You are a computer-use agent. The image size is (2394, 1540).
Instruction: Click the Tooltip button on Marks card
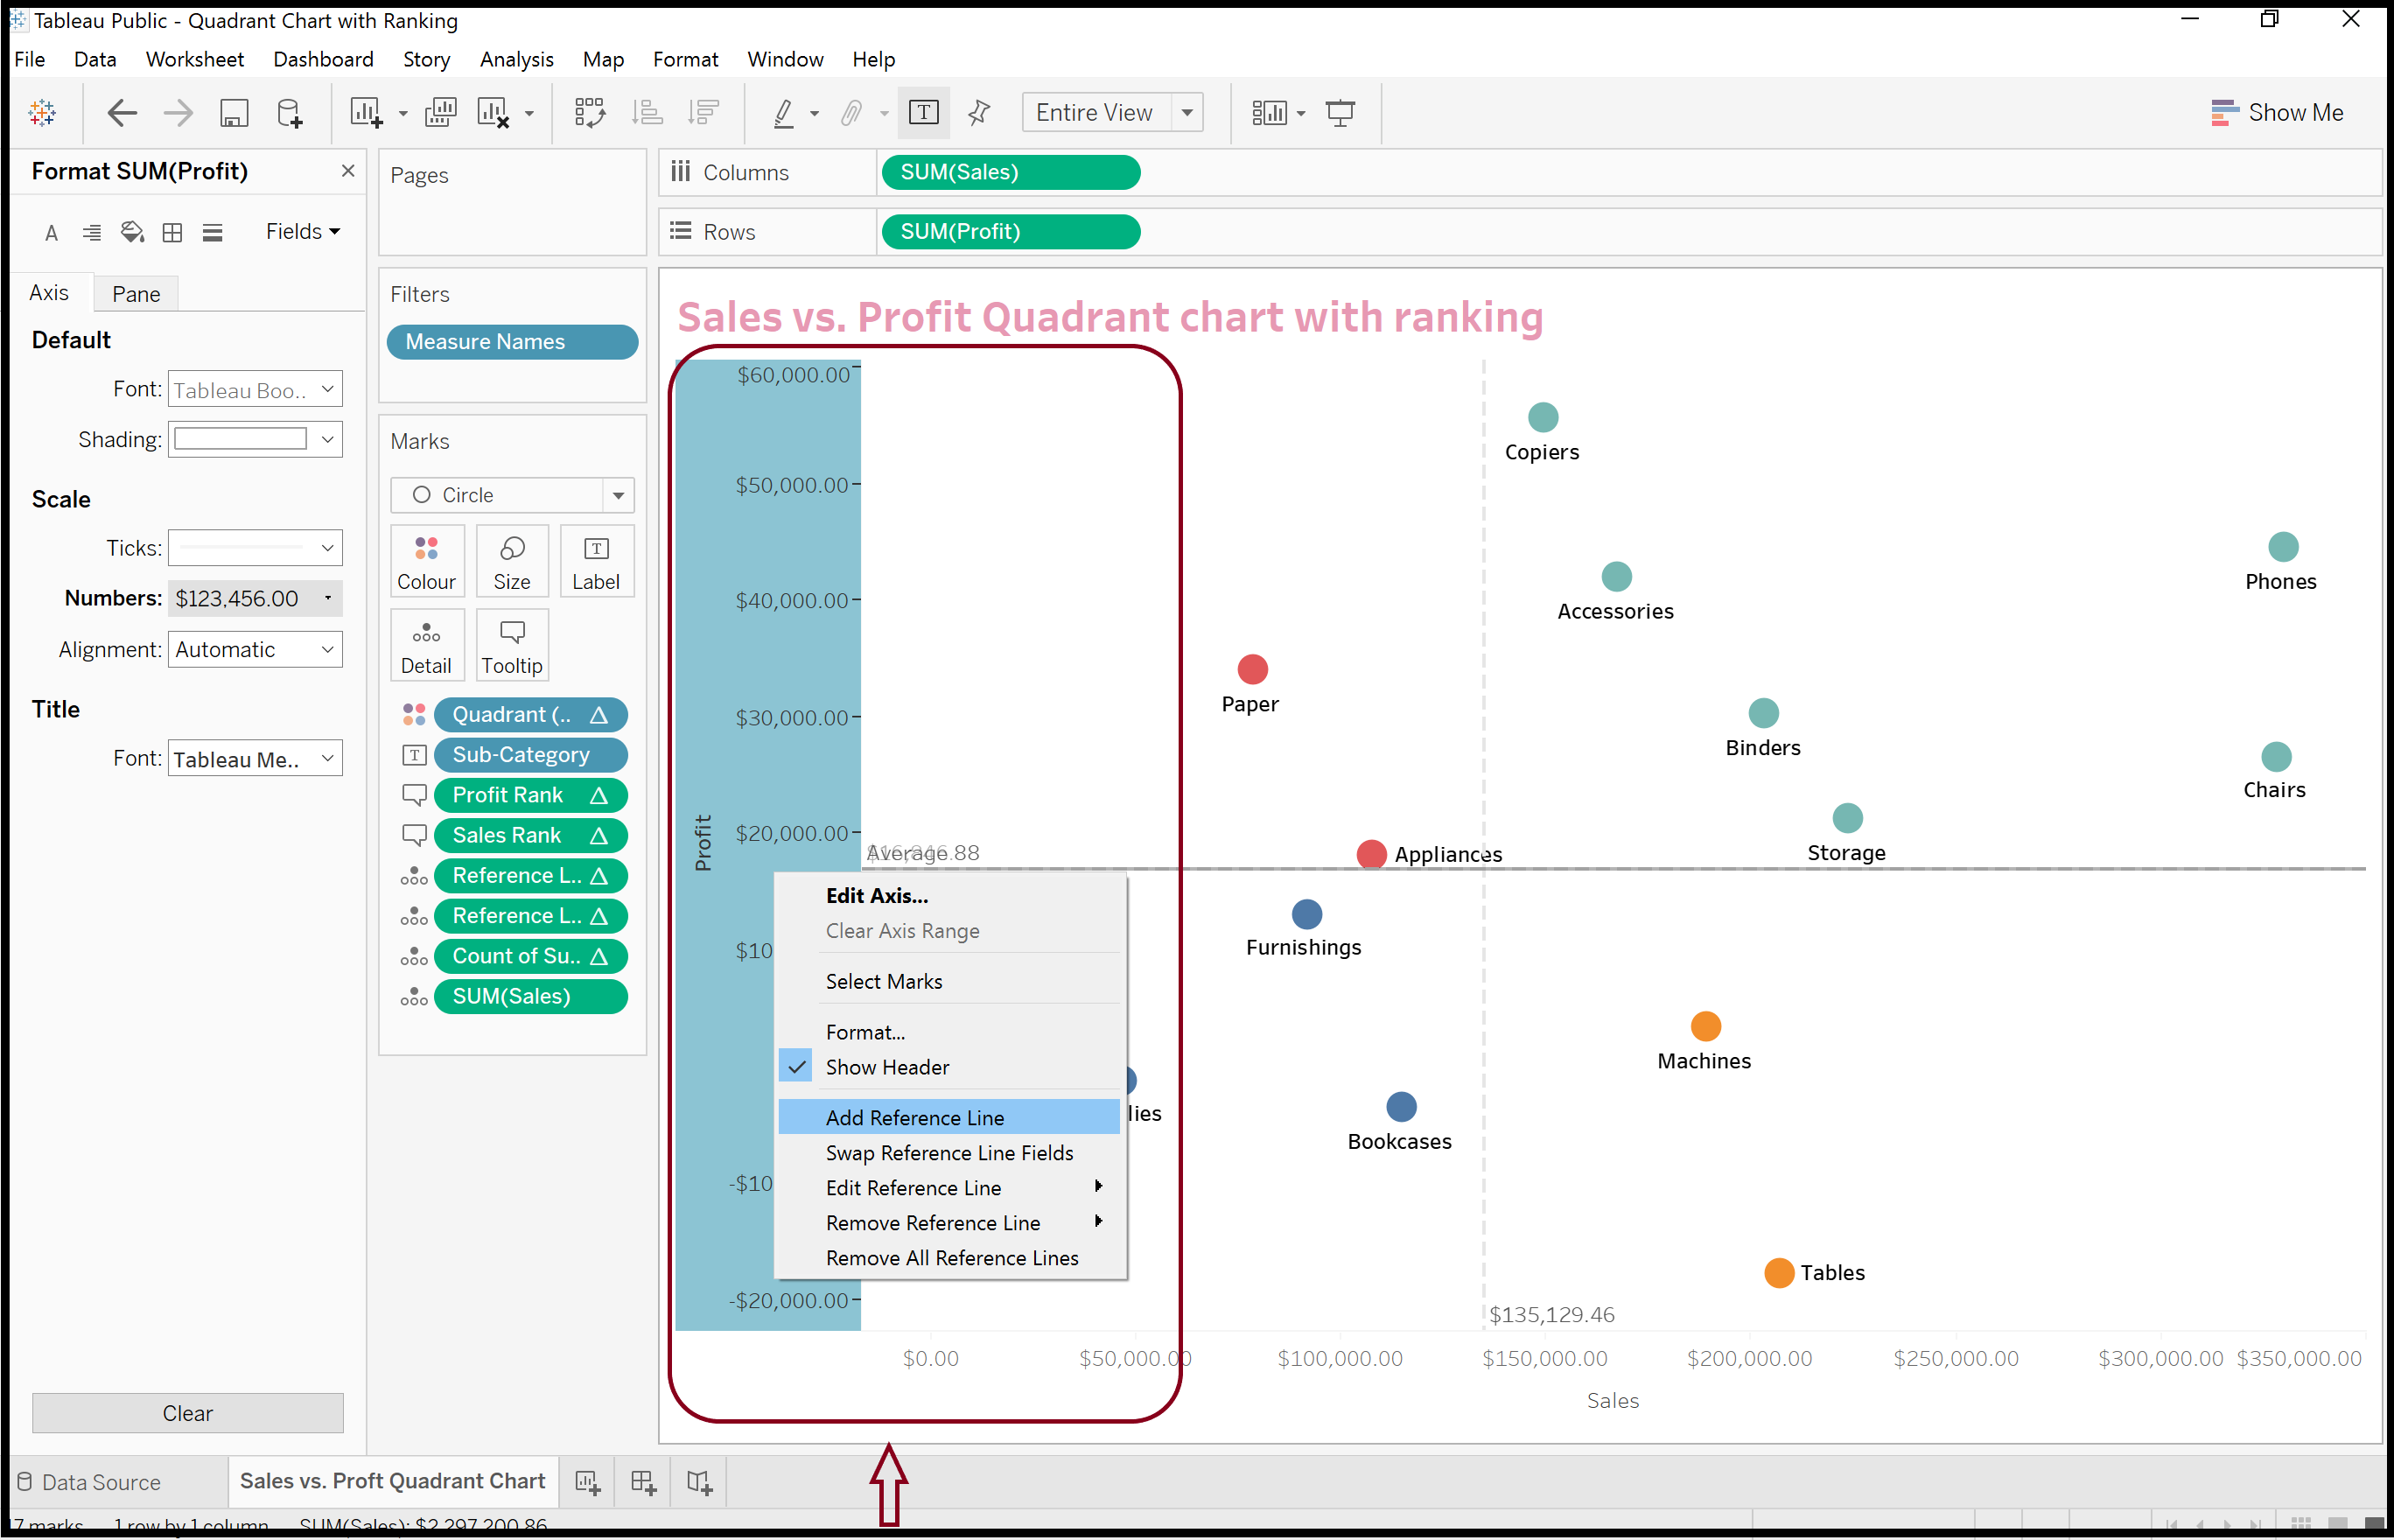point(512,646)
